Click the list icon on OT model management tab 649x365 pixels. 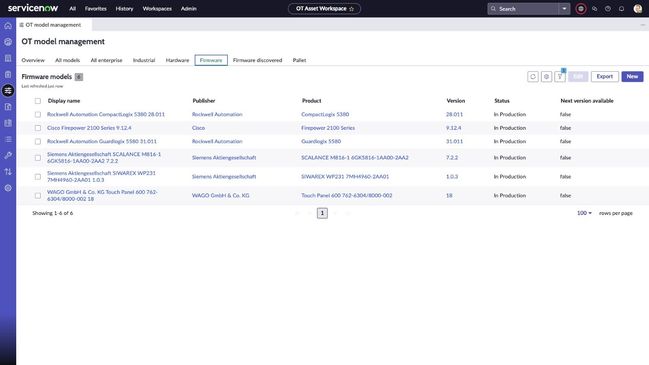point(22,25)
